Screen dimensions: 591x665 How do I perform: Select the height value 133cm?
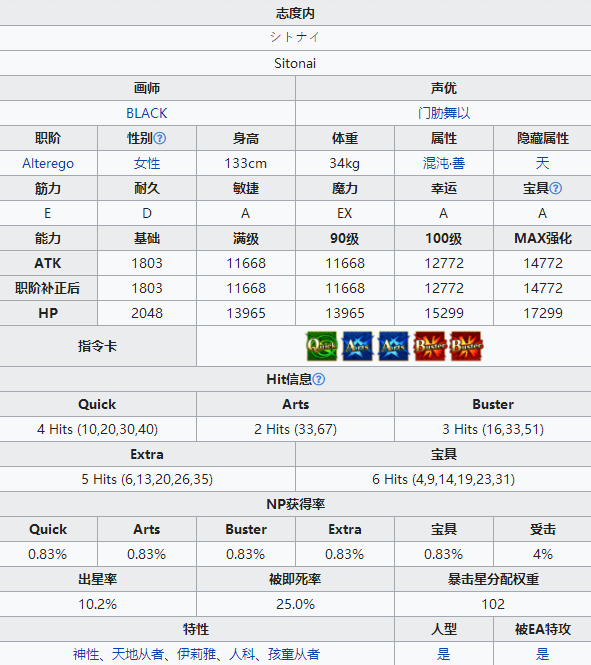click(x=245, y=163)
